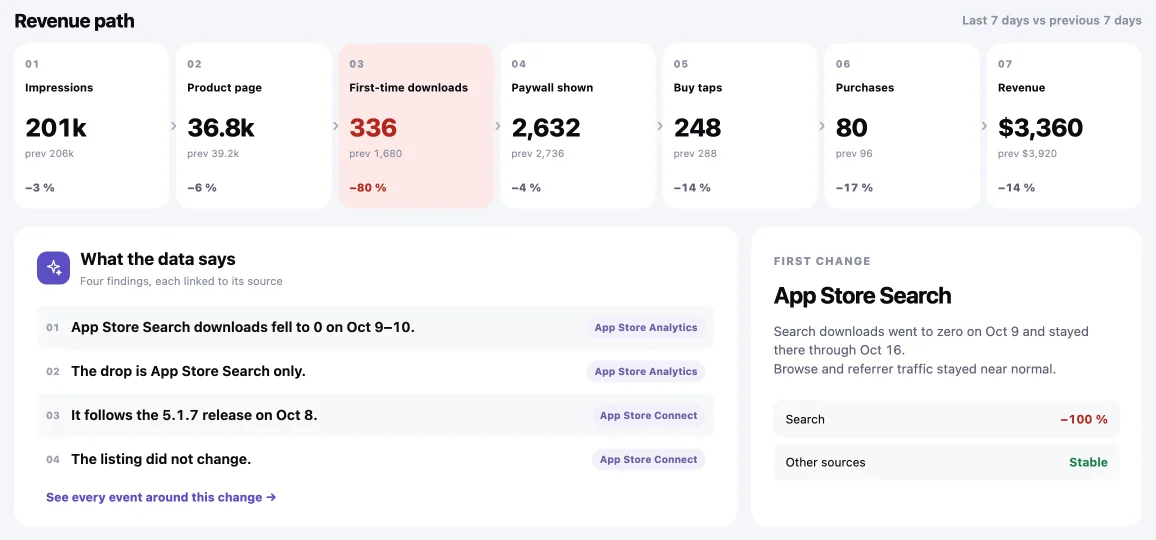1156x540 pixels.
Task: Open finding 'The drop is App Store Search only'
Action: (375, 371)
